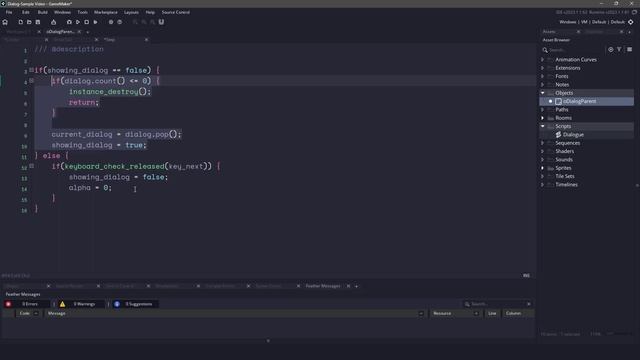Image resolution: width=640 pixels, height=360 pixels.
Task: Click the oDialogParent object icon
Action: coord(558,101)
